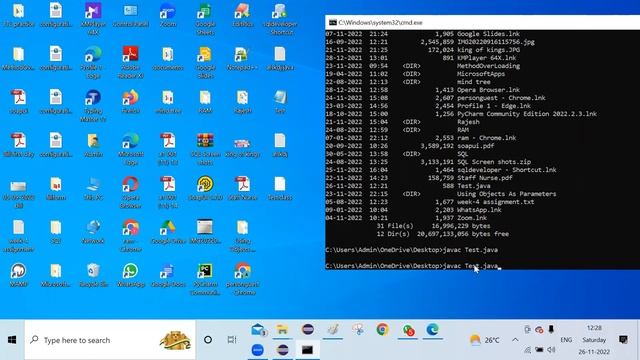Open the Google Slides desktop shortcut
640x360 pixels.
coord(205,62)
